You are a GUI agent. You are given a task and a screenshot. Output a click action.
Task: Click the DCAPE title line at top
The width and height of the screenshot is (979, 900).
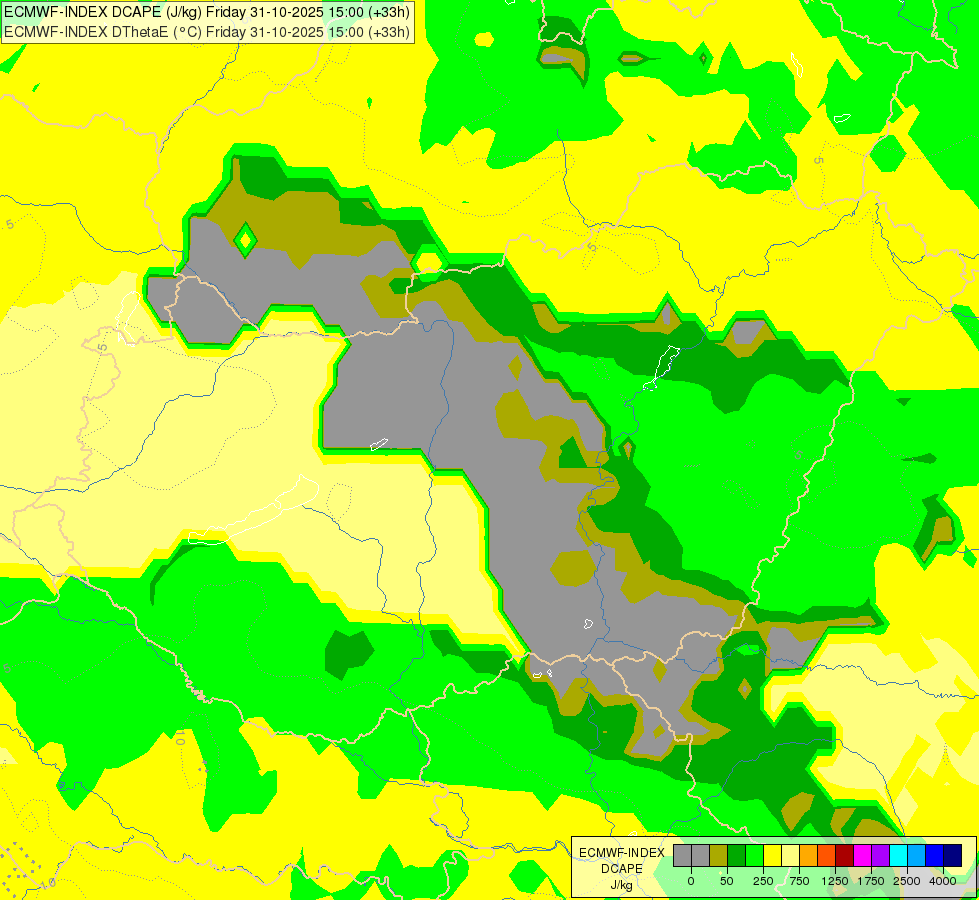[207, 12]
